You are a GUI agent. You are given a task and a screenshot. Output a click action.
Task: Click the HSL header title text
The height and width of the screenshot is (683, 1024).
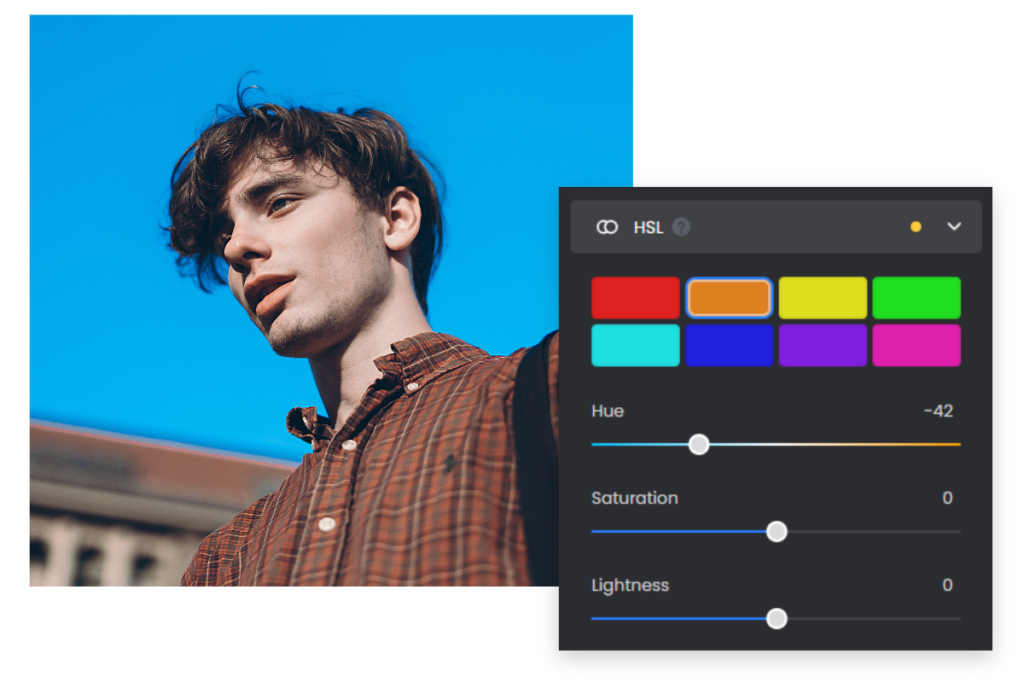(x=648, y=227)
